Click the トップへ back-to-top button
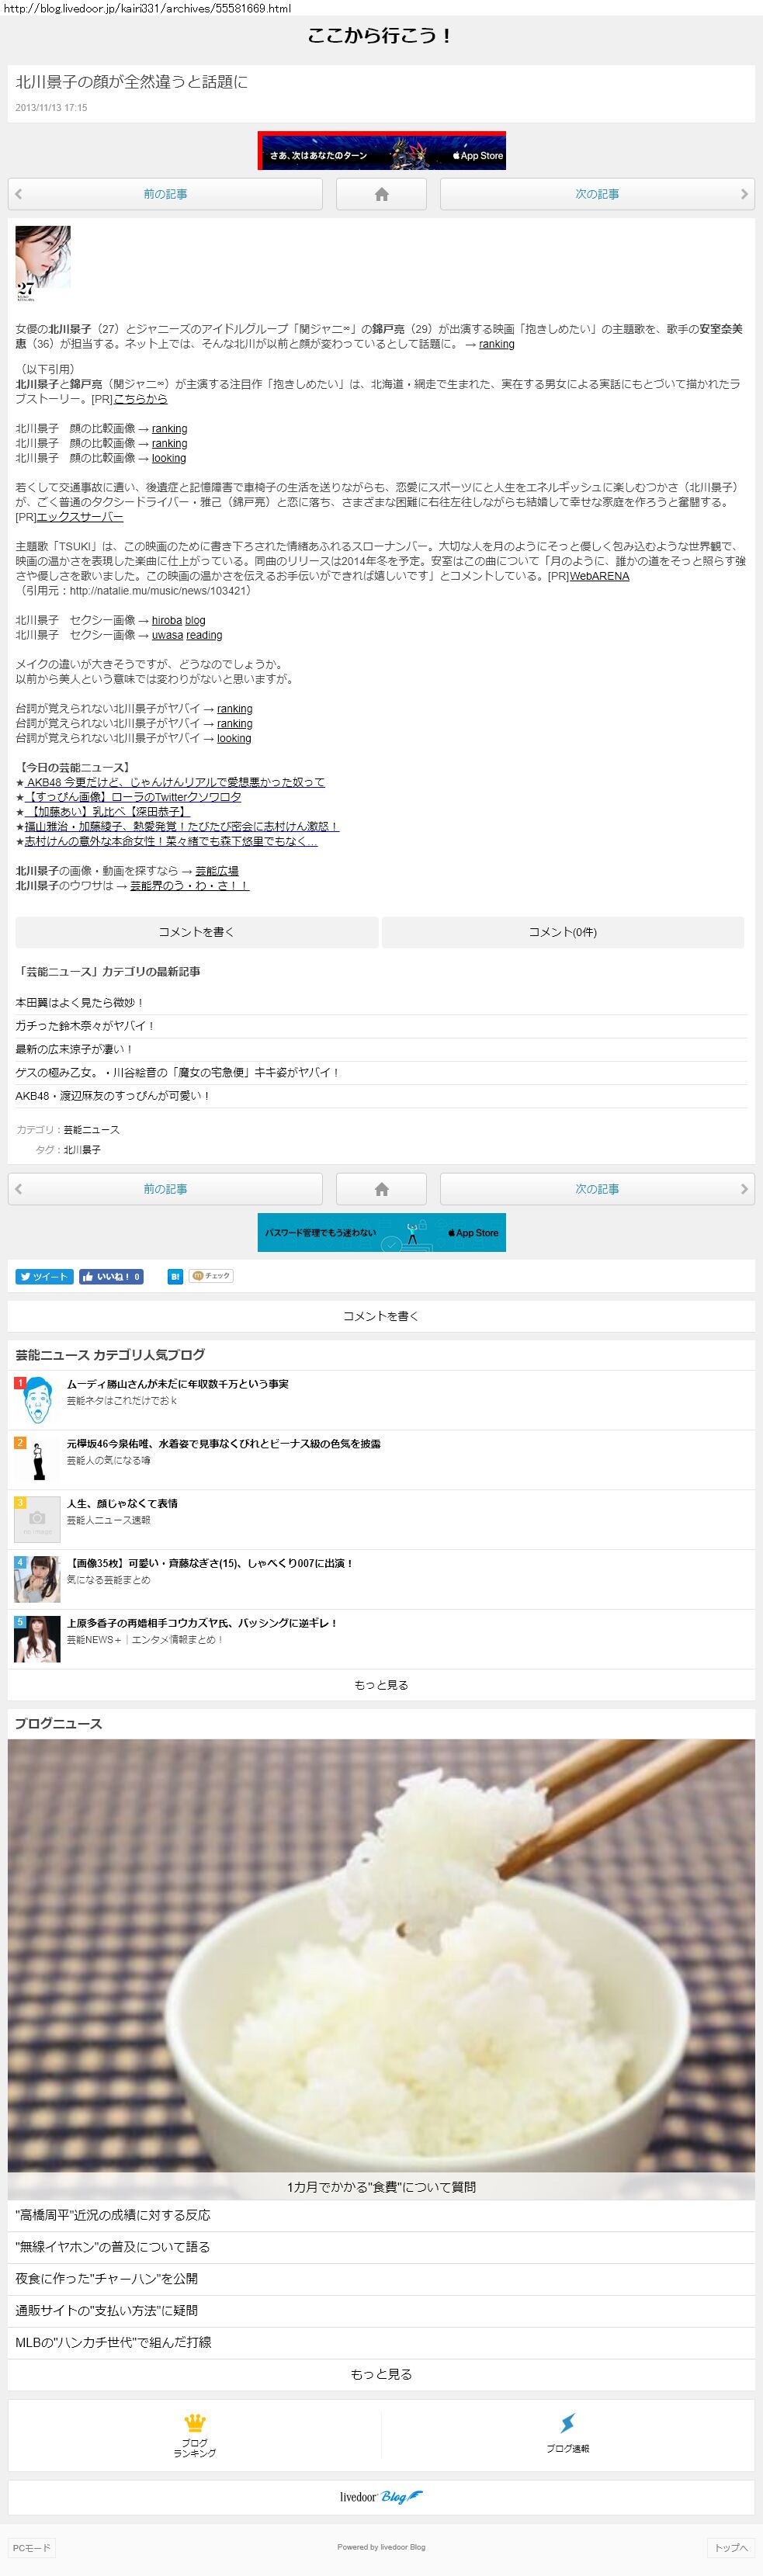 tap(730, 2547)
